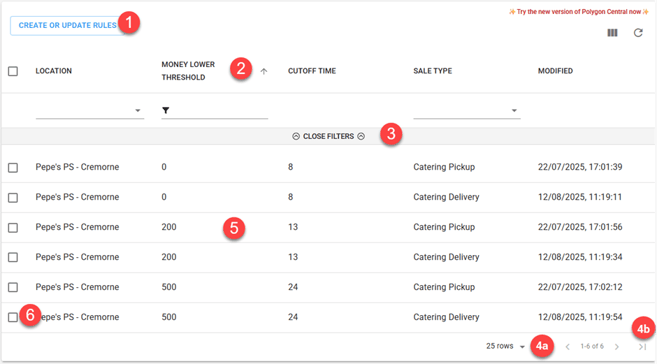Click Create or Update Rules button

click(67, 26)
